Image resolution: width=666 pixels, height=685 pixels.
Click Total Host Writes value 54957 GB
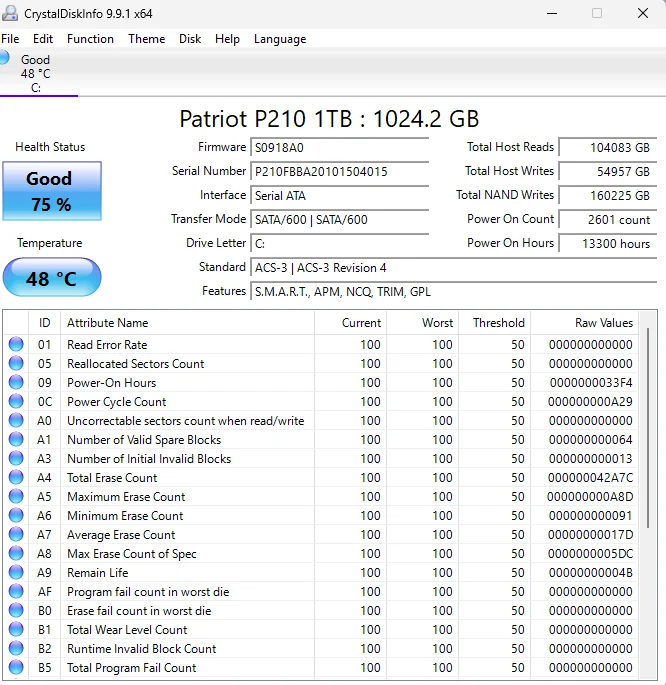point(608,172)
